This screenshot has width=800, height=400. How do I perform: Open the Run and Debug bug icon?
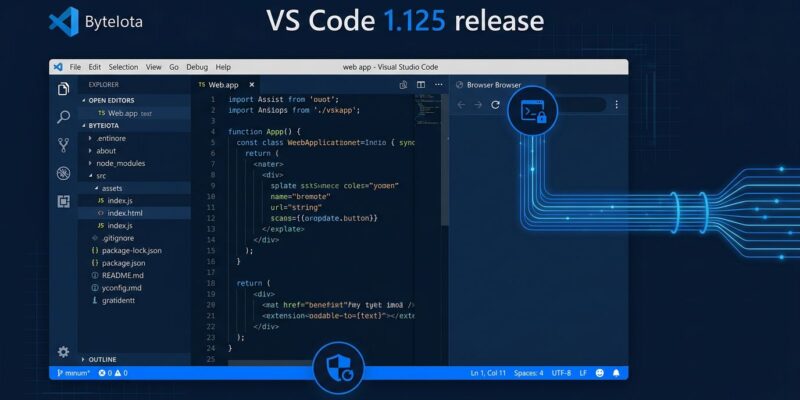pos(63,173)
